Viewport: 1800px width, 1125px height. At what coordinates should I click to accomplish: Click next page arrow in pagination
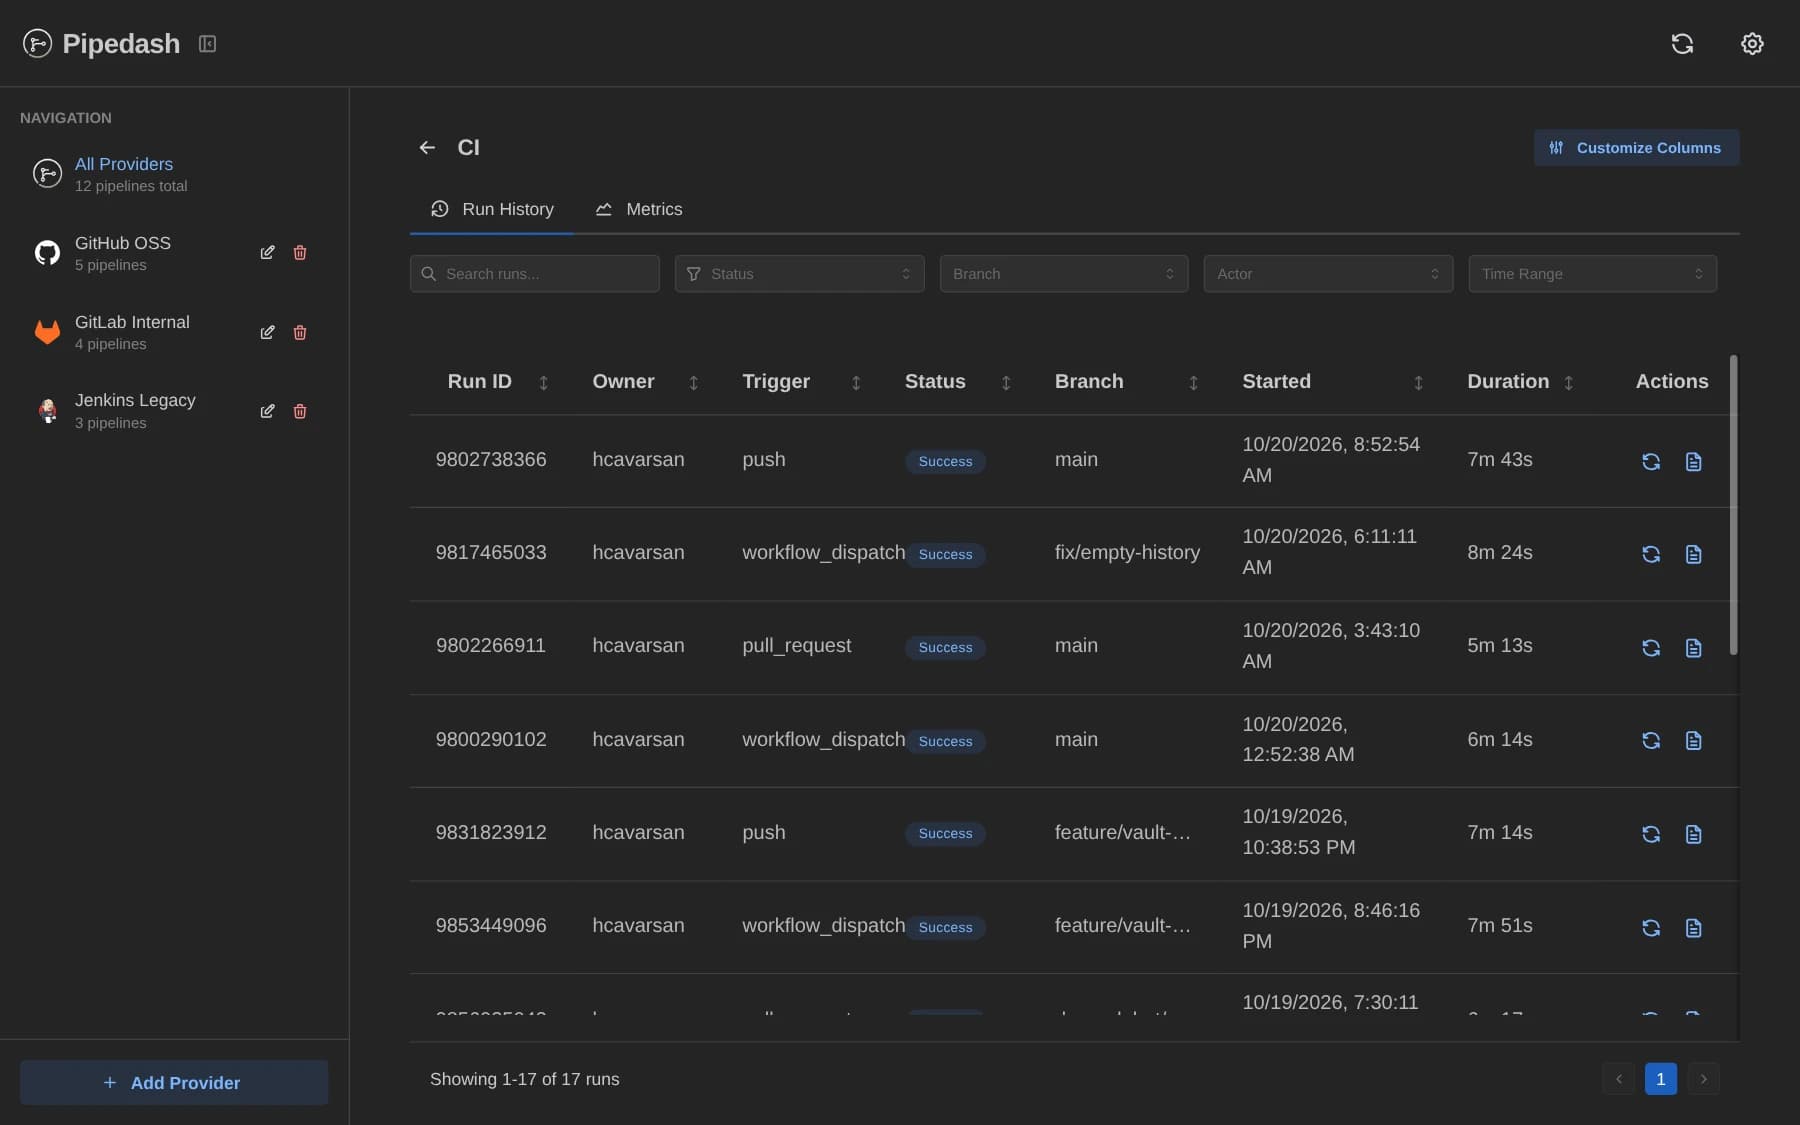[1704, 1079]
